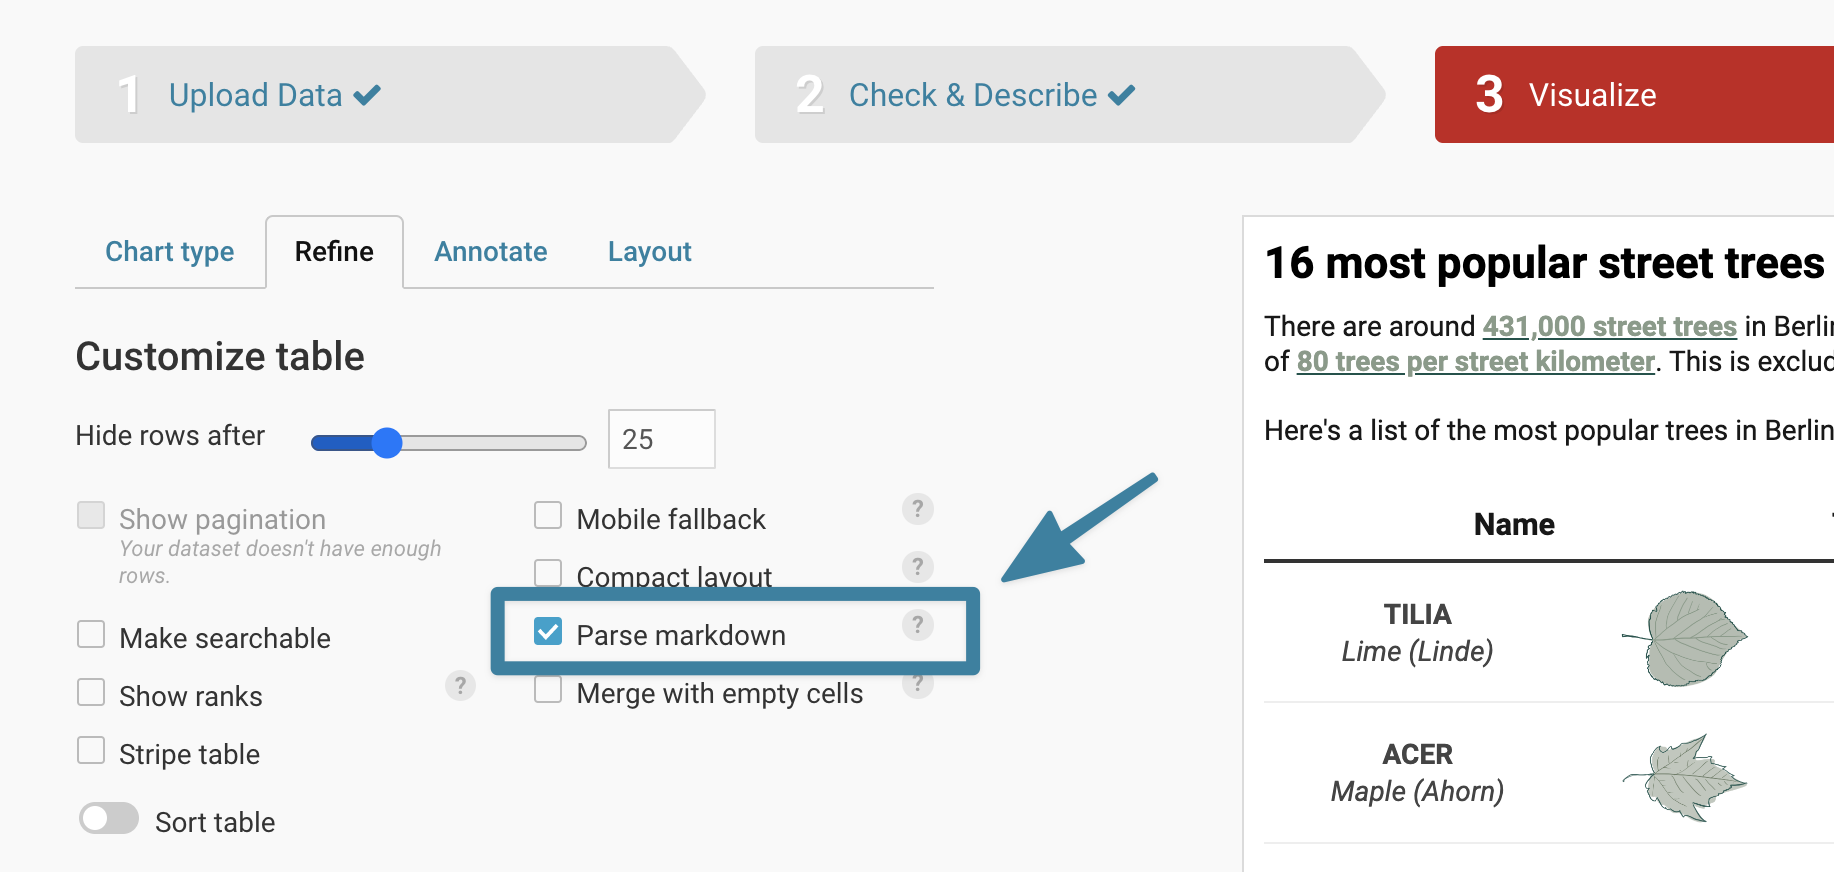Open help icon for Merge with empty cells

[x=917, y=684]
